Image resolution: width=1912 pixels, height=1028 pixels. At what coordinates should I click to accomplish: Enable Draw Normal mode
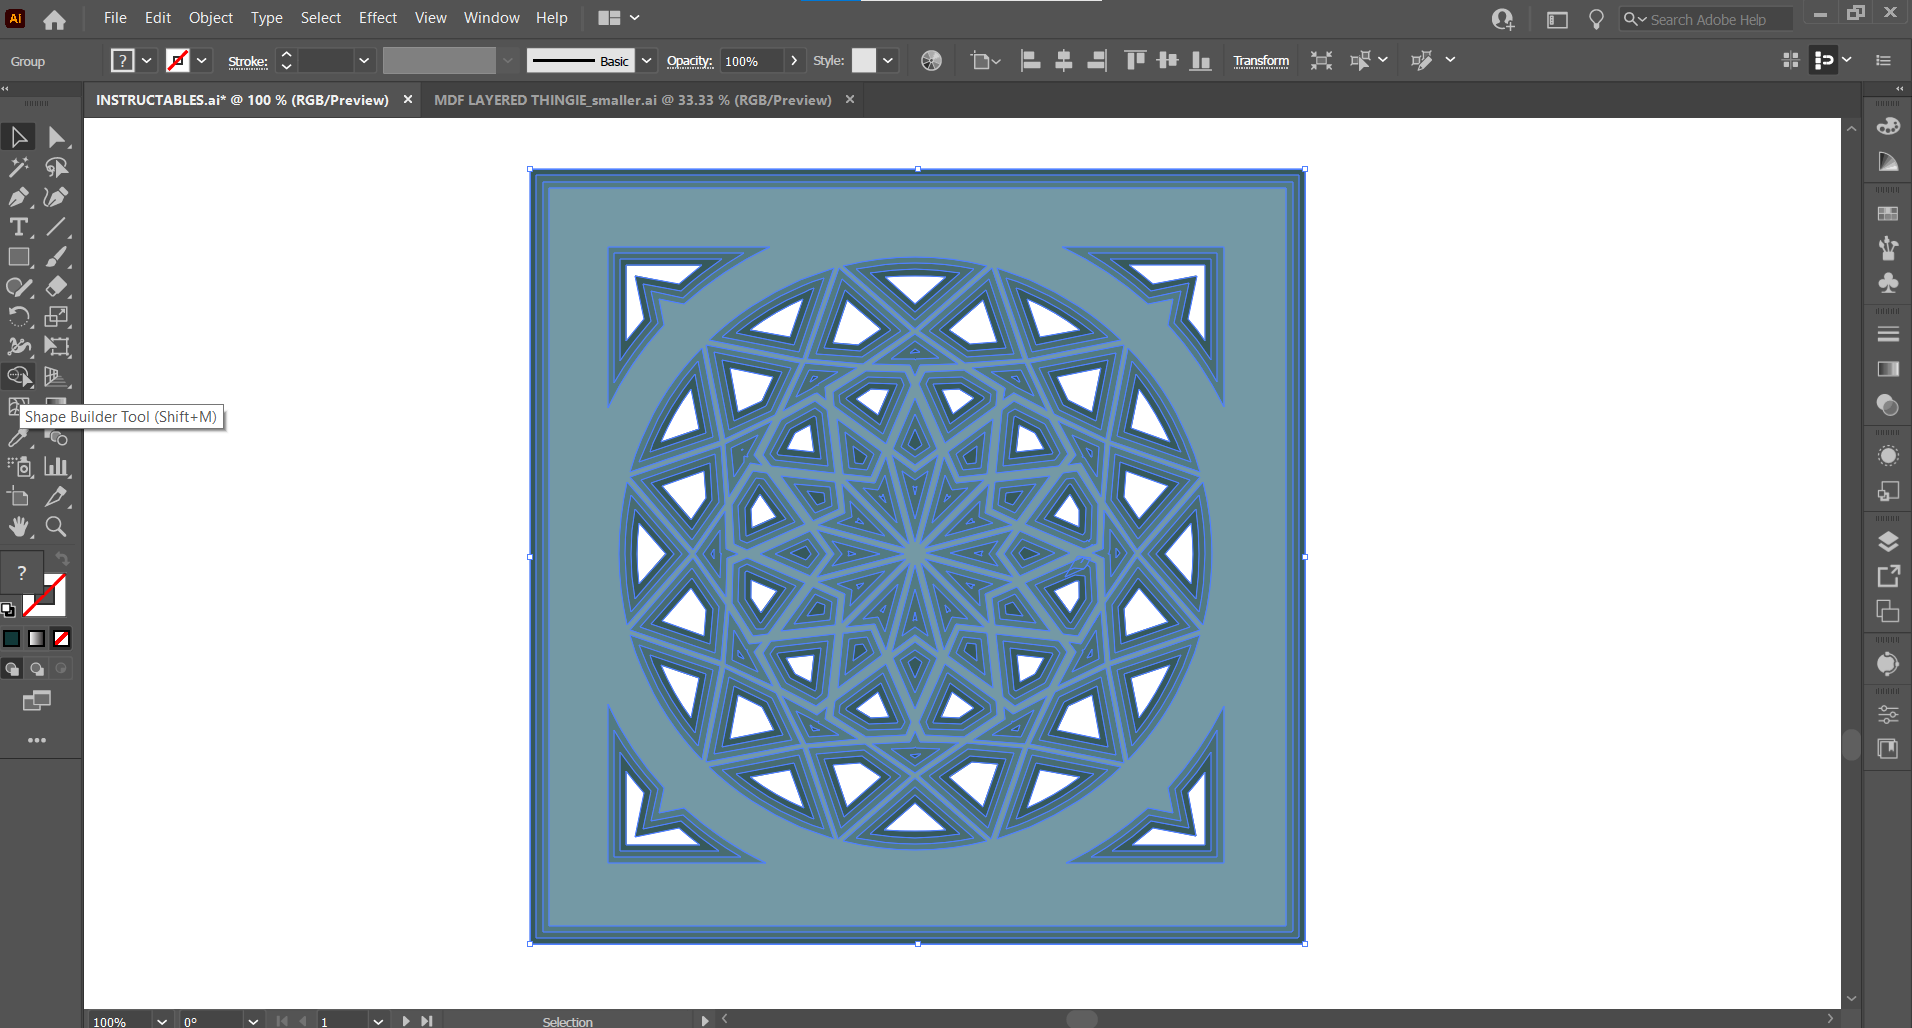pos(12,668)
